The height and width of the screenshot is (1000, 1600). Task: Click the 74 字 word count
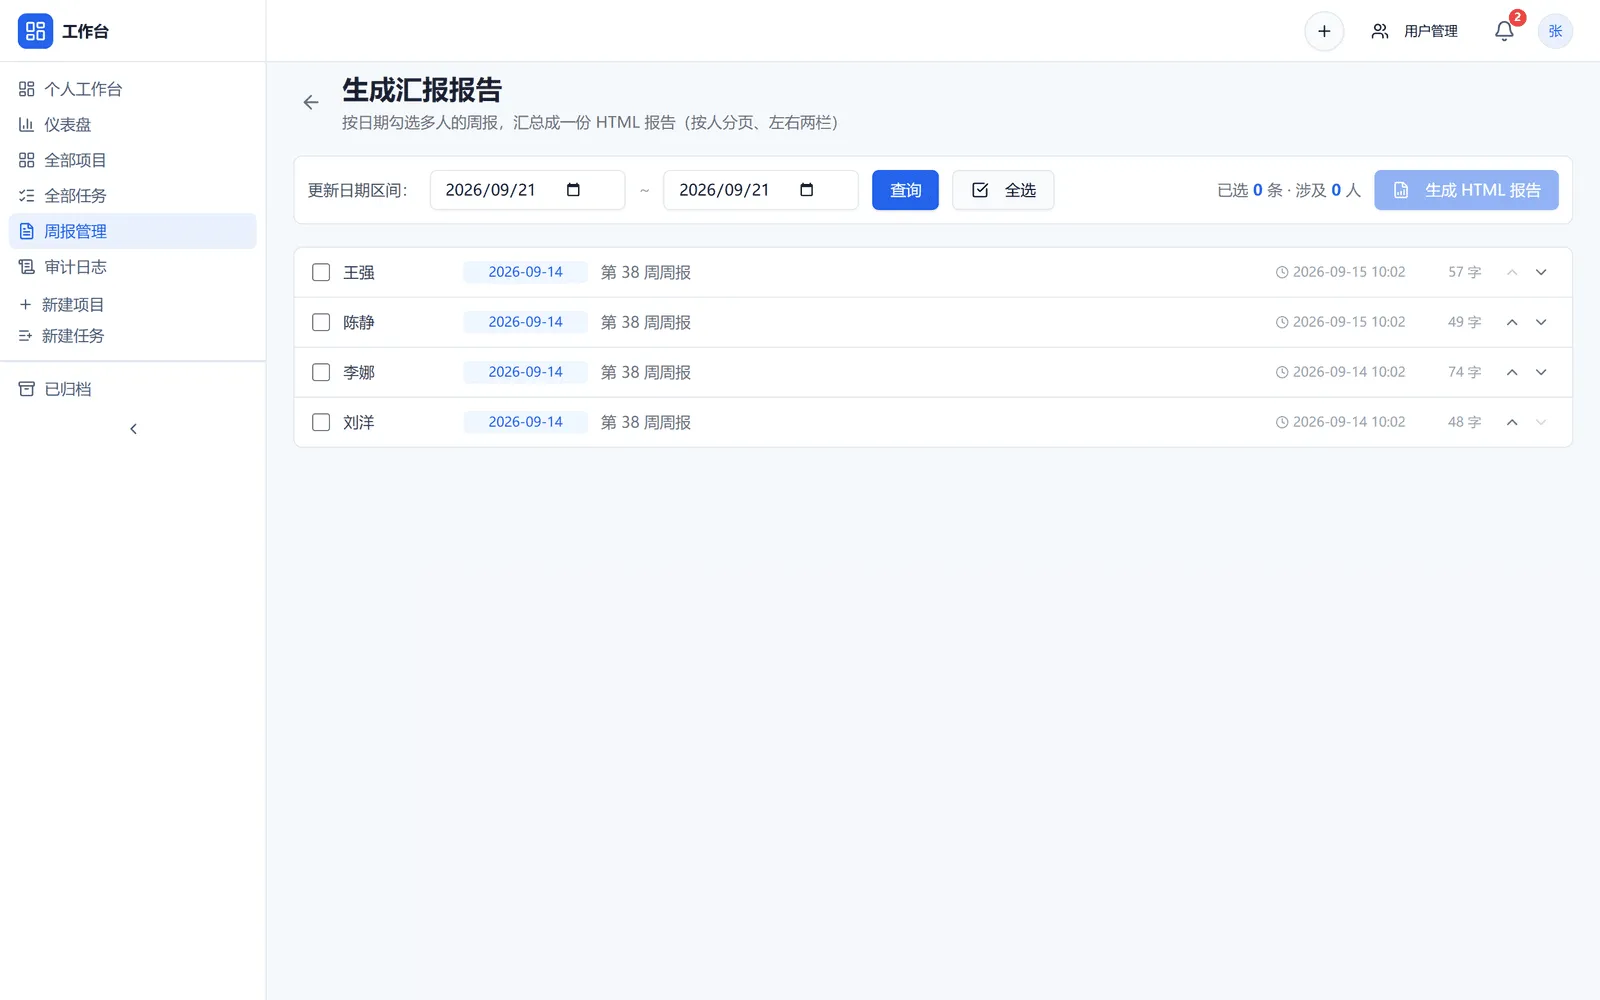tap(1465, 372)
